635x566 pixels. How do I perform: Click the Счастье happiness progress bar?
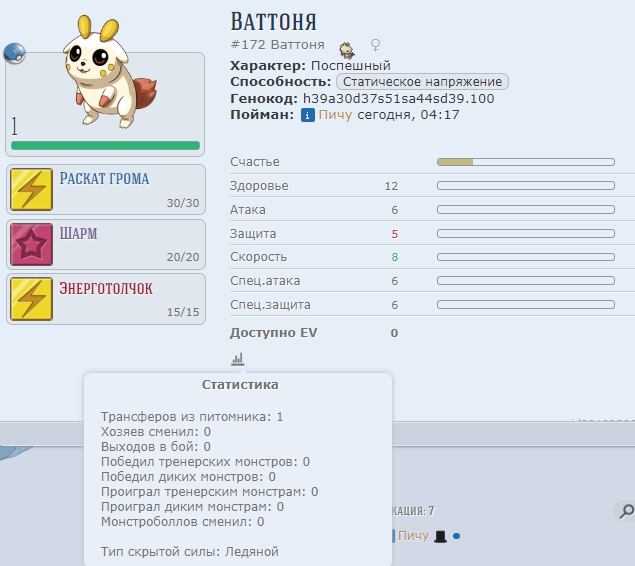[526, 162]
